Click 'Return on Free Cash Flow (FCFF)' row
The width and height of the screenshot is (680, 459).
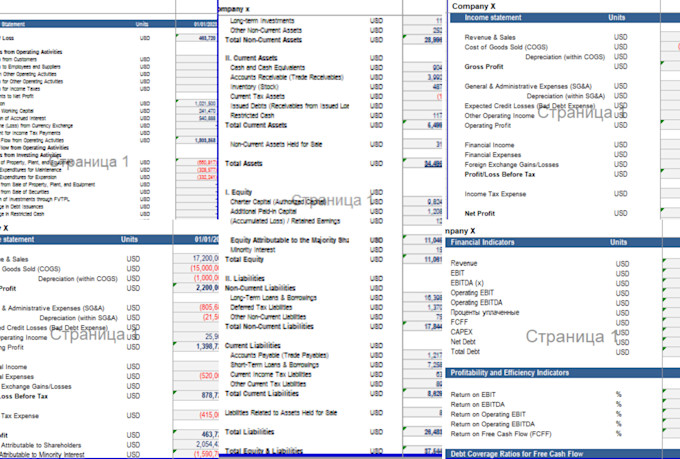501,434
